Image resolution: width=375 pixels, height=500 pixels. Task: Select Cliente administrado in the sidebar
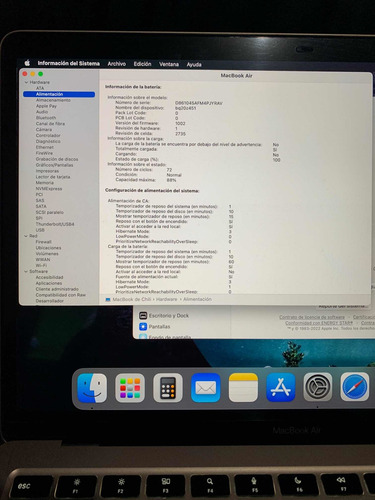click(x=57, y=289)
